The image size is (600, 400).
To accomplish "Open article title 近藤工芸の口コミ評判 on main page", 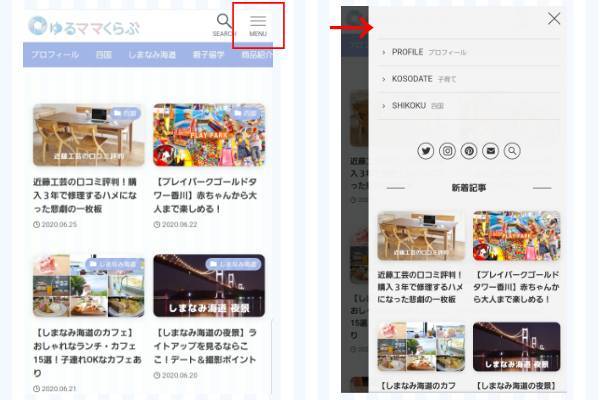I will click(85, 195).
